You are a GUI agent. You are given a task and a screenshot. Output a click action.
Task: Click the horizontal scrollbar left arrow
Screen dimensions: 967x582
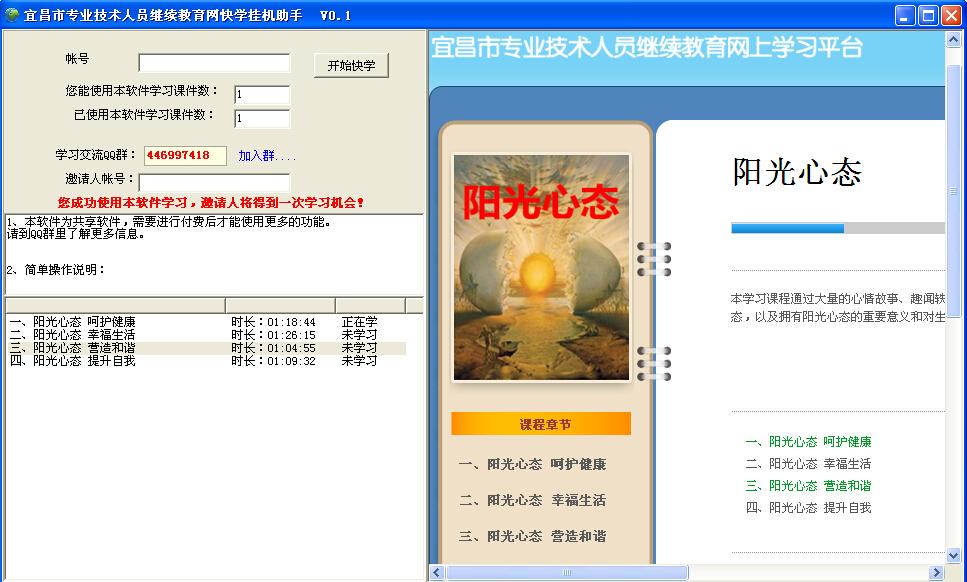(437, 573)
